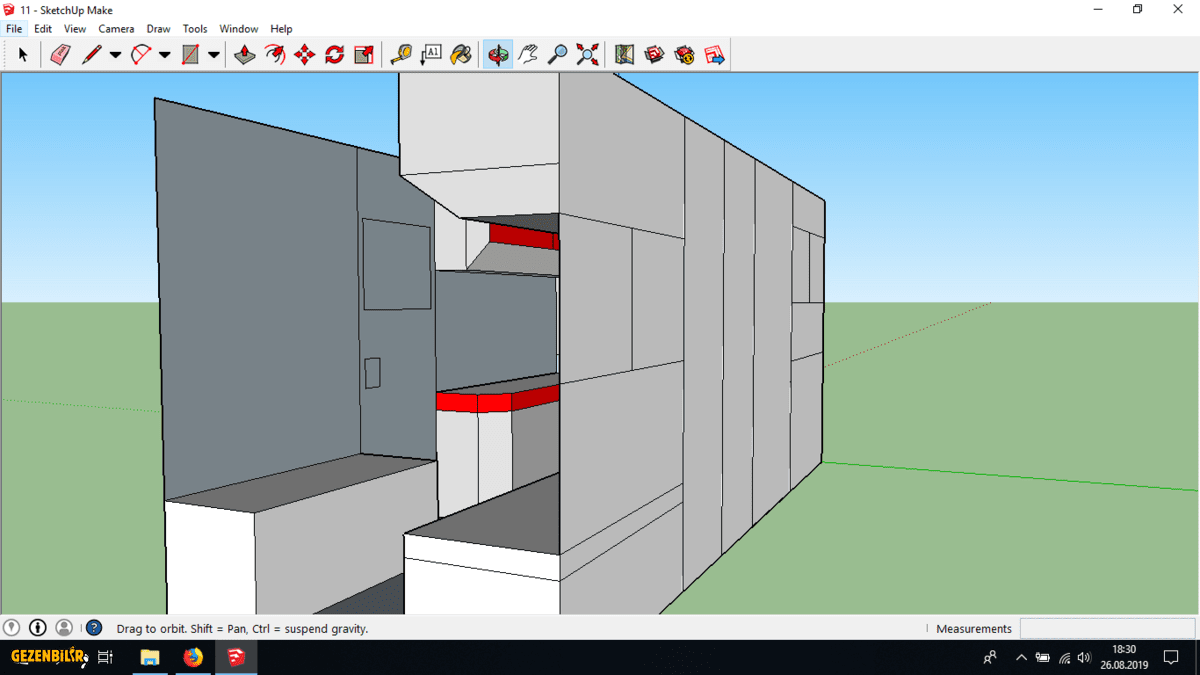
Task: Open the Line tool dropdown arrow
Action: point(115,55)
